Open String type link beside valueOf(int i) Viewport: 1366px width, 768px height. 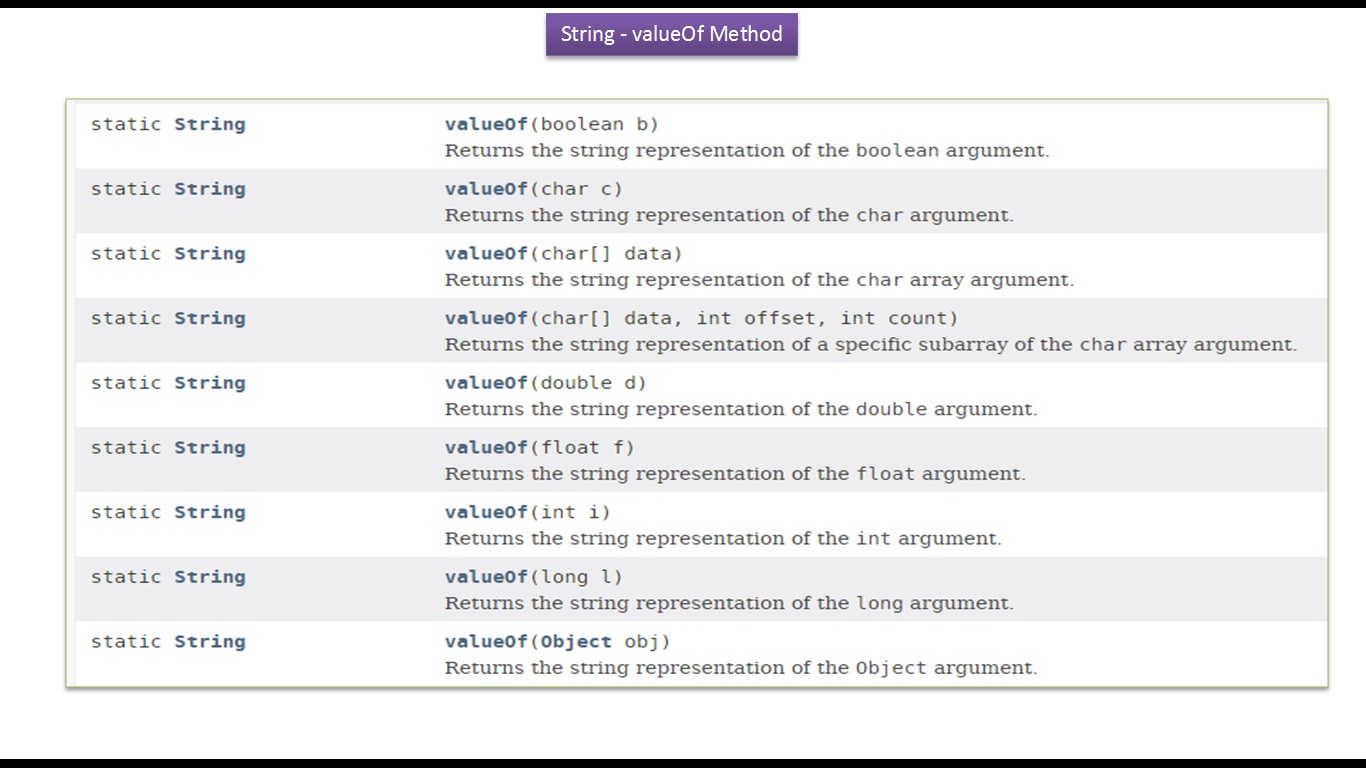click(x=210, y=512)
